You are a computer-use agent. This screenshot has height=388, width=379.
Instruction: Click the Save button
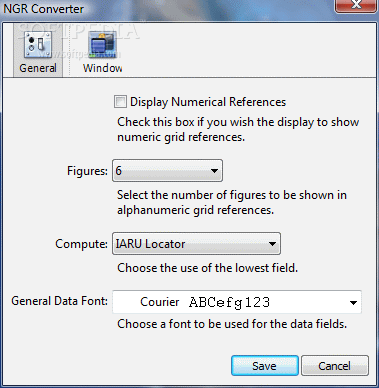pos(265,366)
